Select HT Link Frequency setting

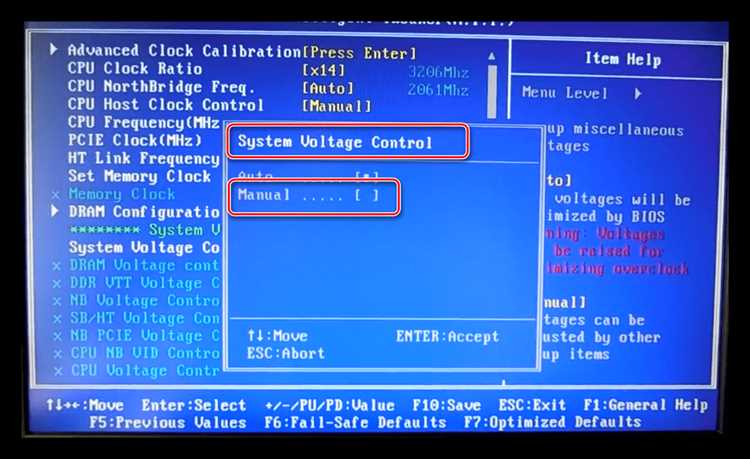(143, 158)
